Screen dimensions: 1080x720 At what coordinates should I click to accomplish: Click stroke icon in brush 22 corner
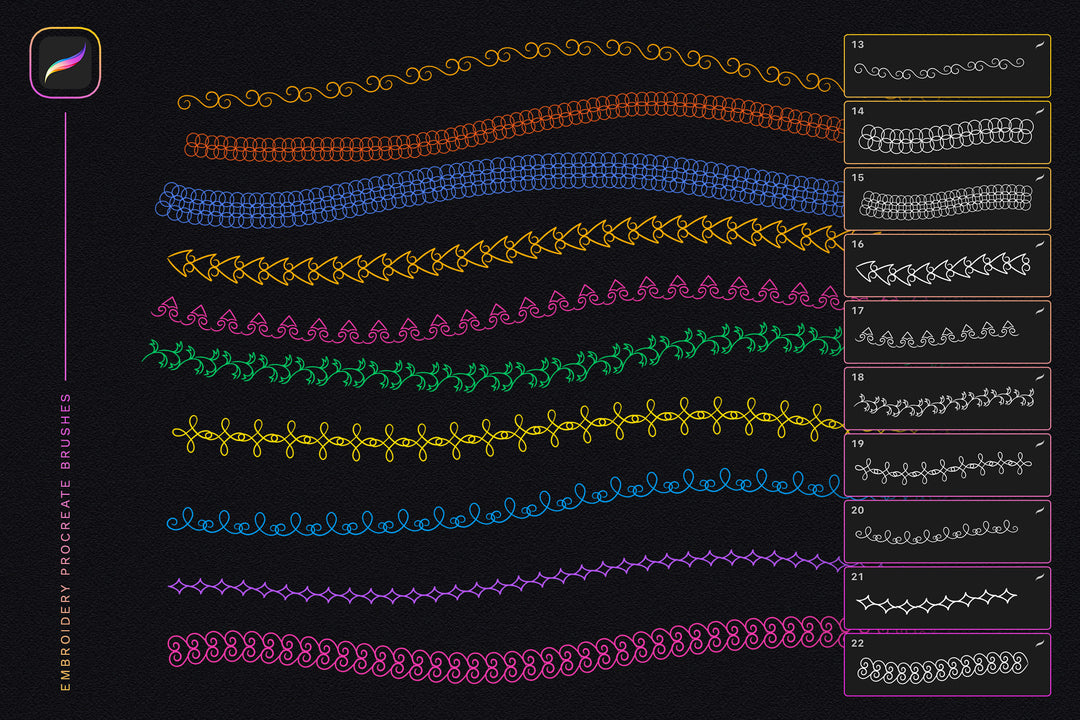tap(1039, 643)
